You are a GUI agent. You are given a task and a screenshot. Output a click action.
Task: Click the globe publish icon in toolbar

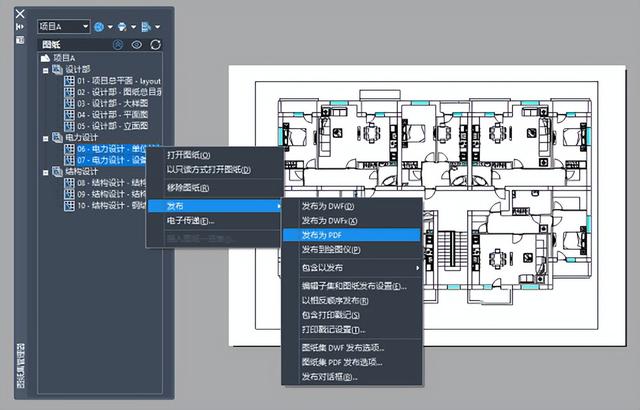tap(101, 26)
